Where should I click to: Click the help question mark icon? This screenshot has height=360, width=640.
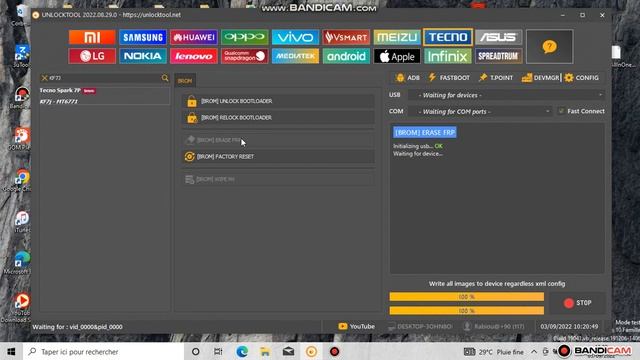tap(549, 47)
